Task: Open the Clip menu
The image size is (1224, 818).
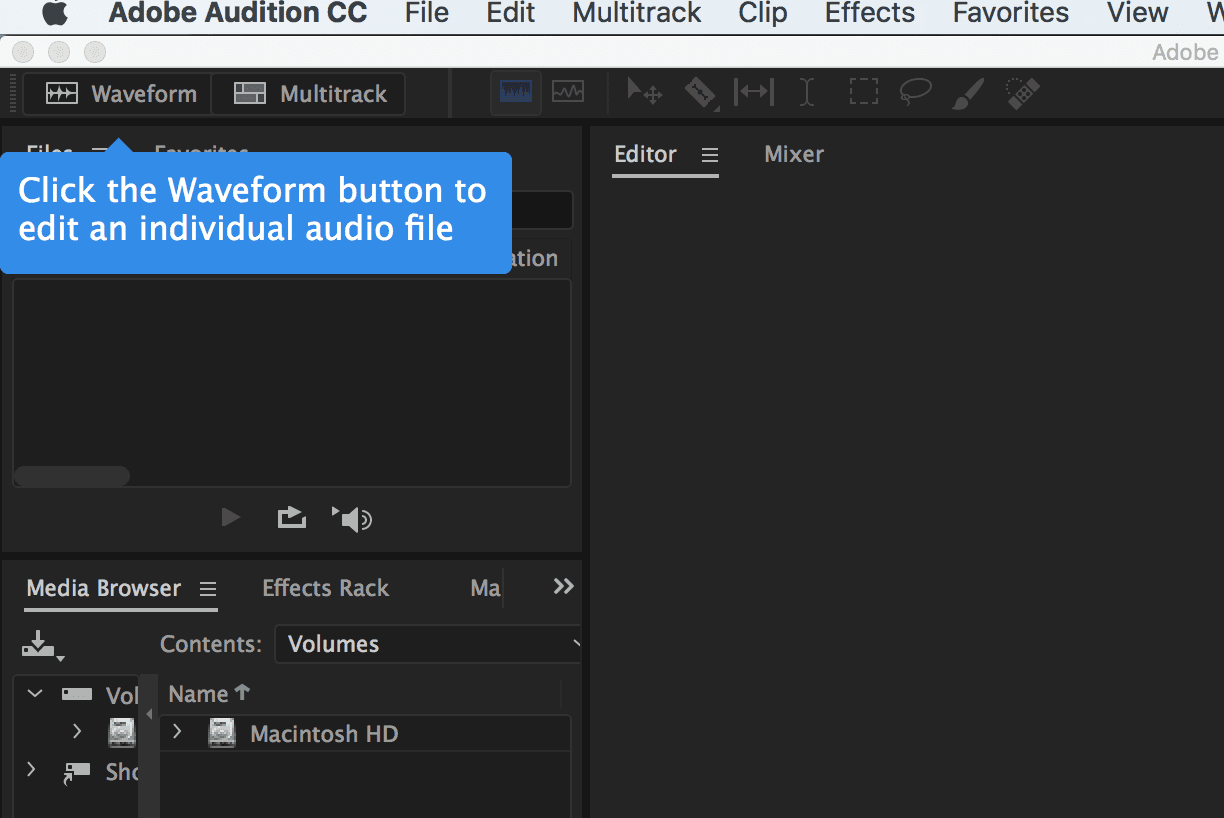Action: coord(763,14)
